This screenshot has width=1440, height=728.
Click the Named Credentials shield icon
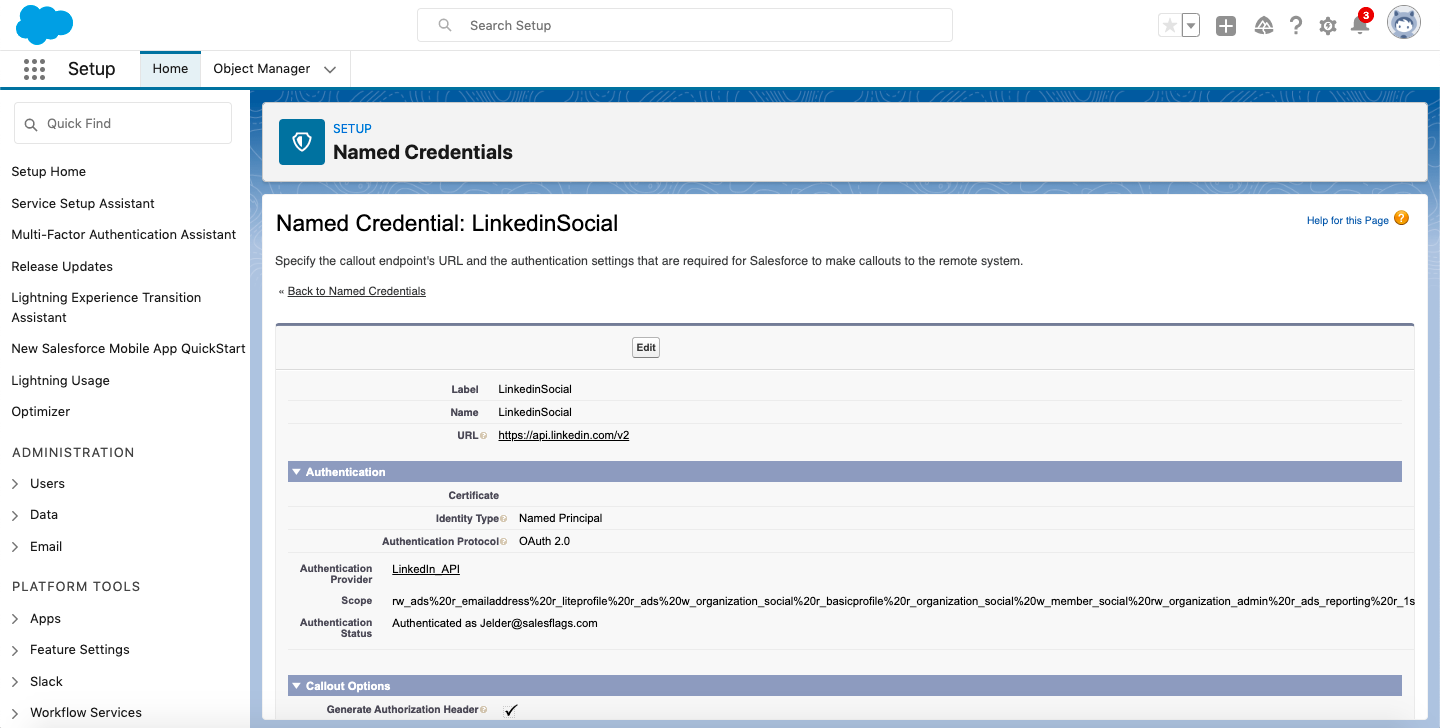tap(302, 142)
